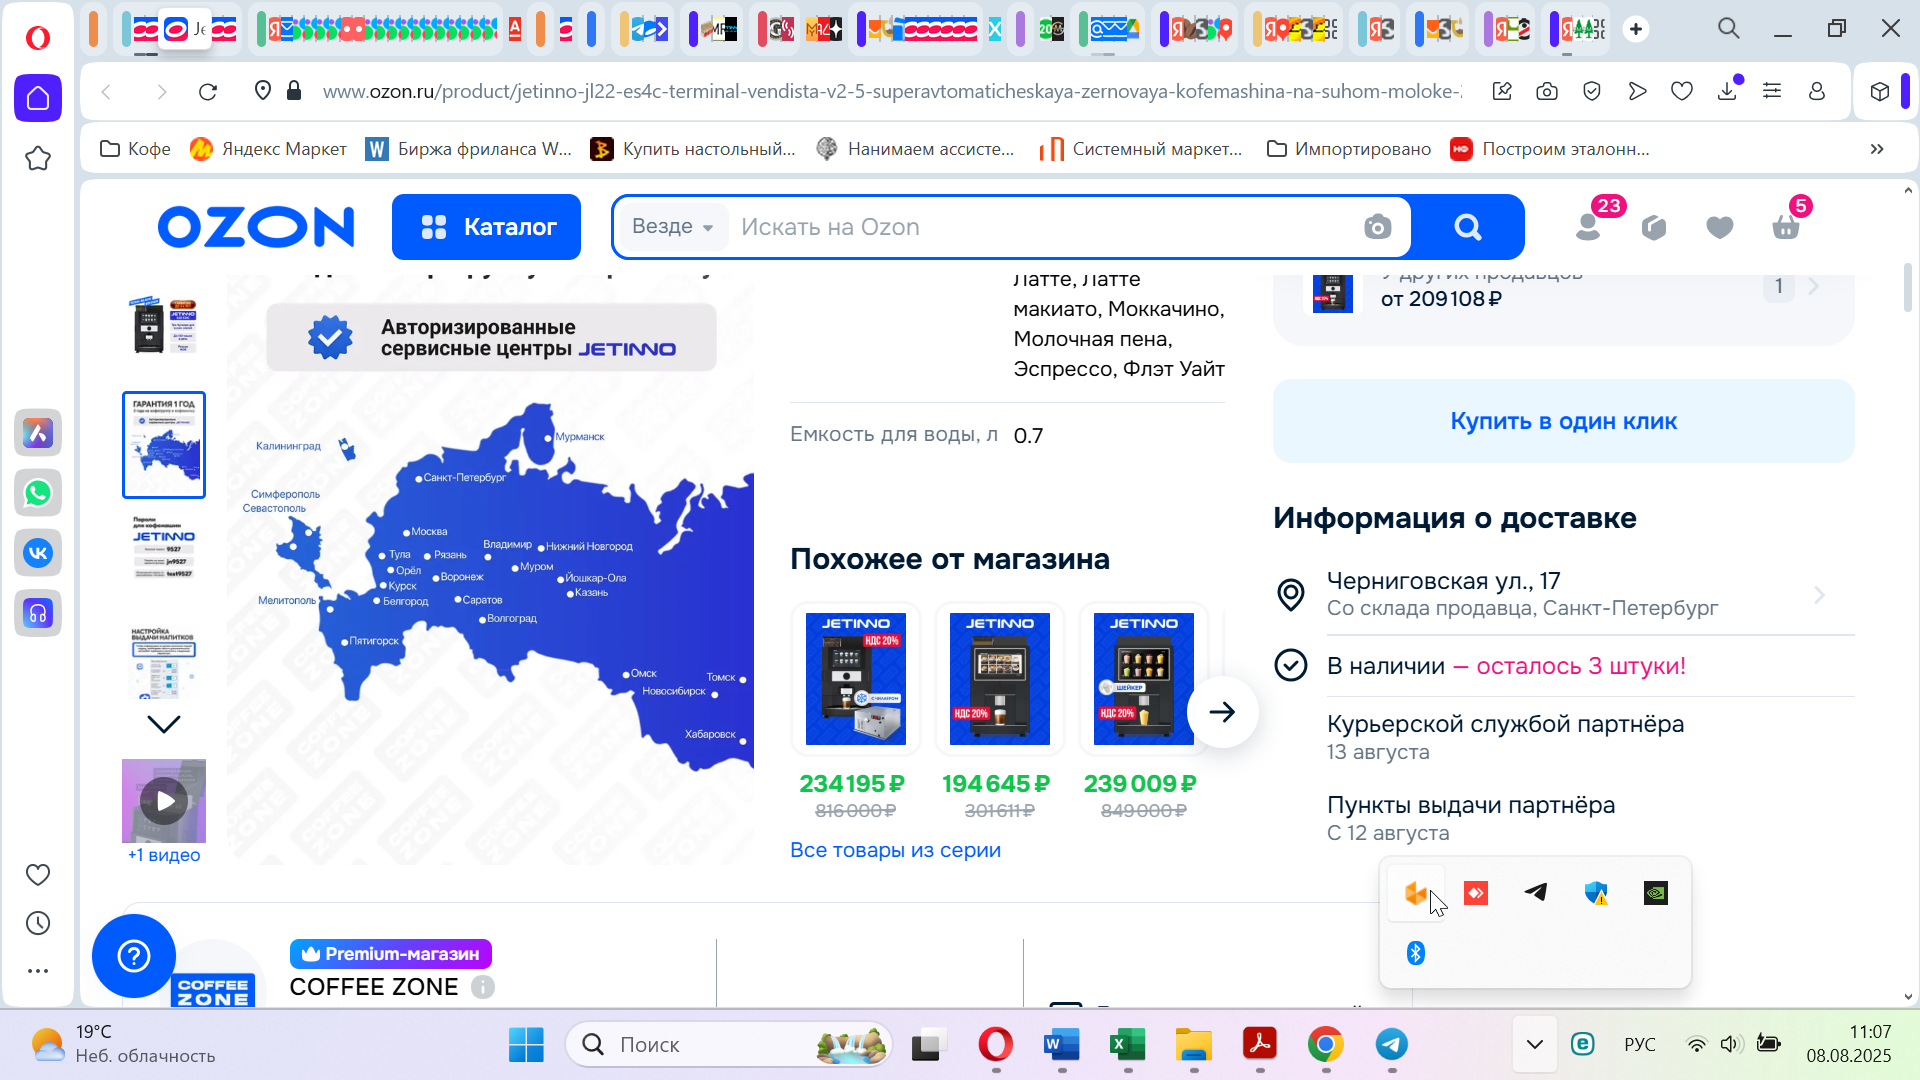The image size is (1920, 1080).
Task: Reload the current Ozon page
Action: (208, 92)
